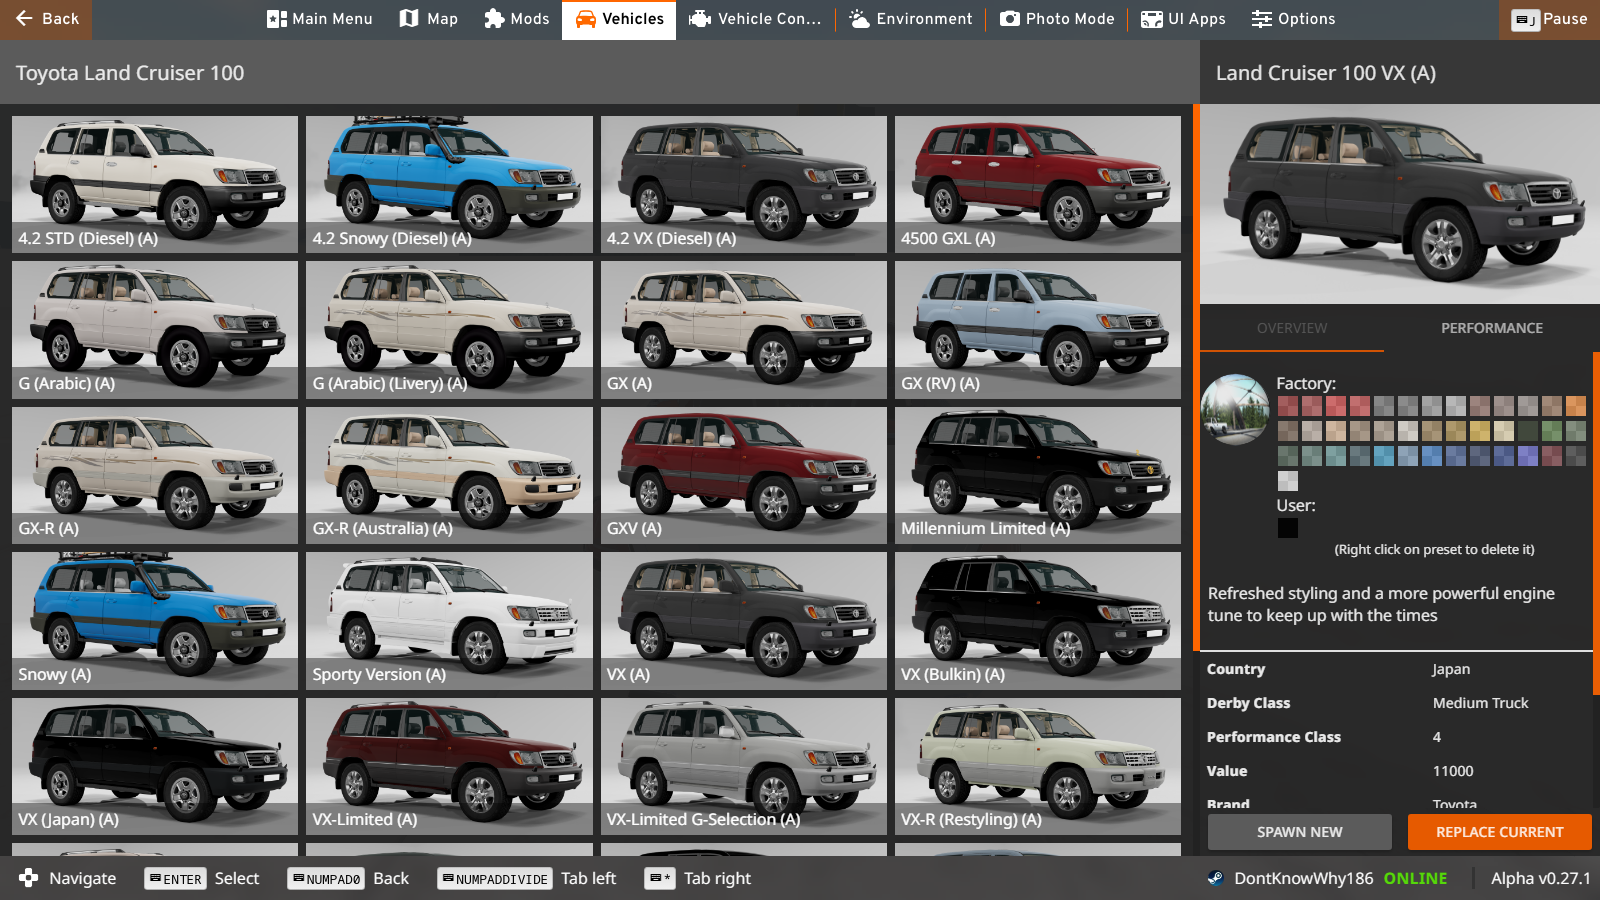
Task: Select the VX-Limited G-Selection (A) vehicle
Action: click(744, 766)
